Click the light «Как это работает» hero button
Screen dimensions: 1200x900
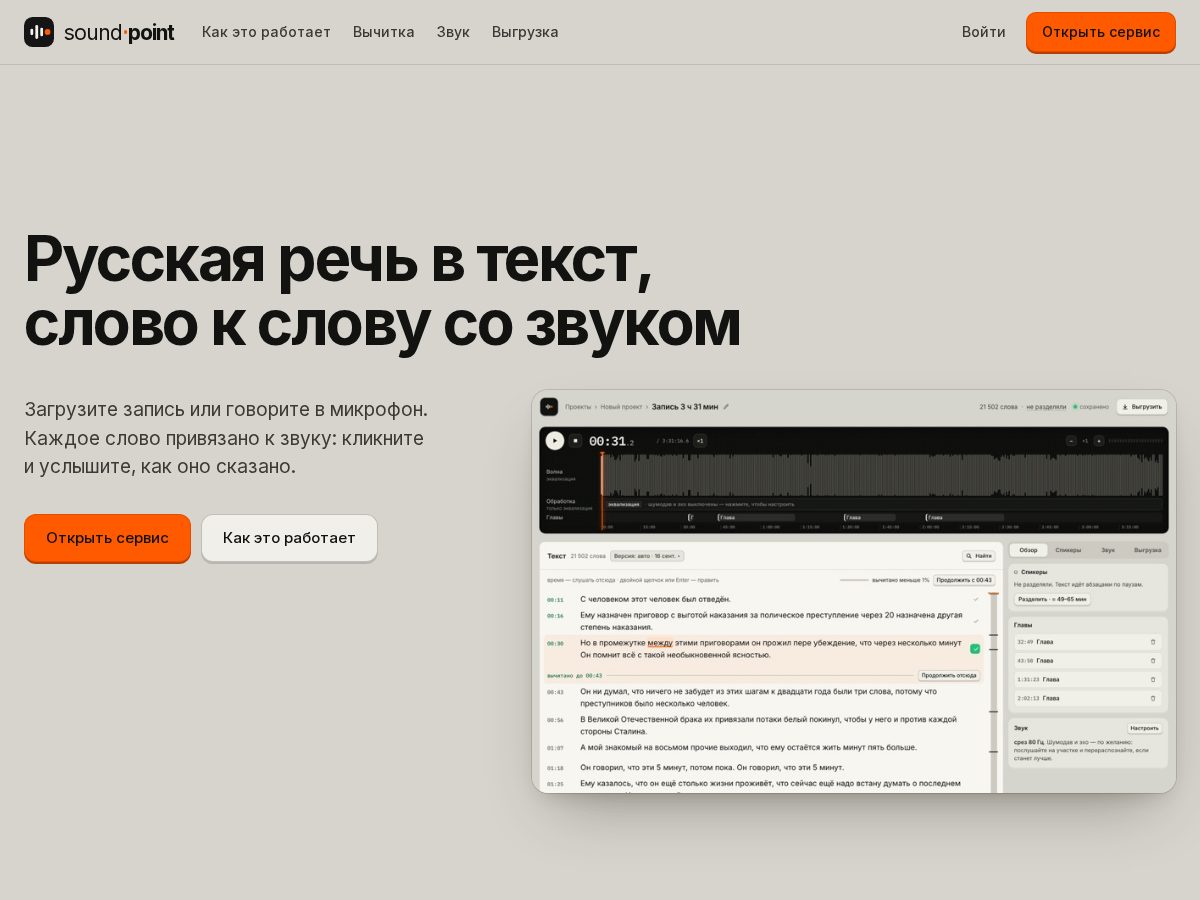289,538
